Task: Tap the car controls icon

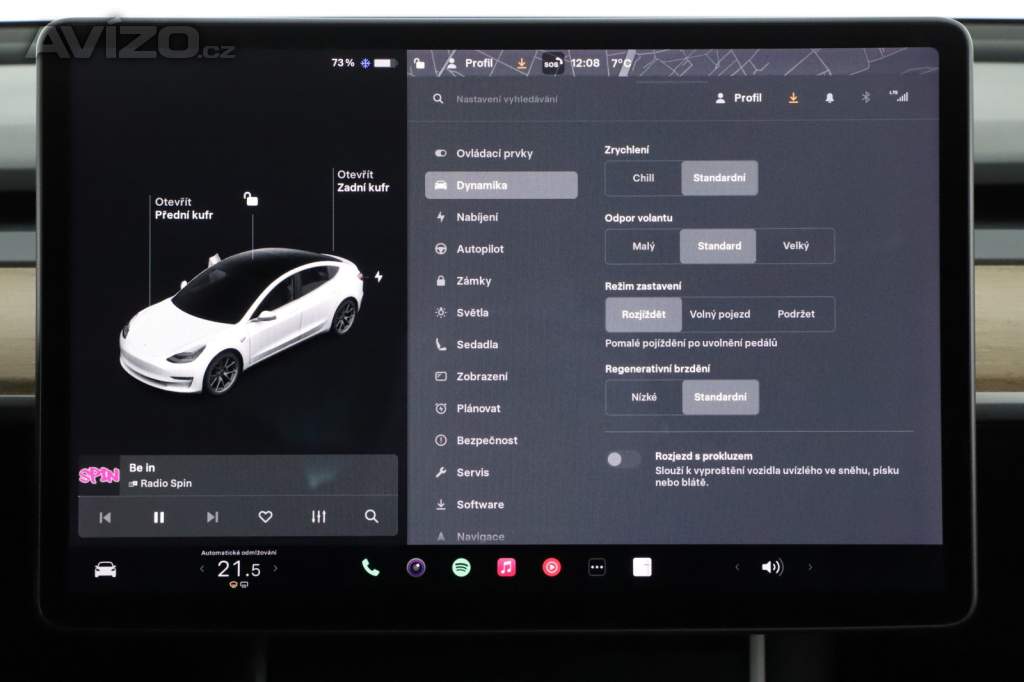Action: (105, 569)
